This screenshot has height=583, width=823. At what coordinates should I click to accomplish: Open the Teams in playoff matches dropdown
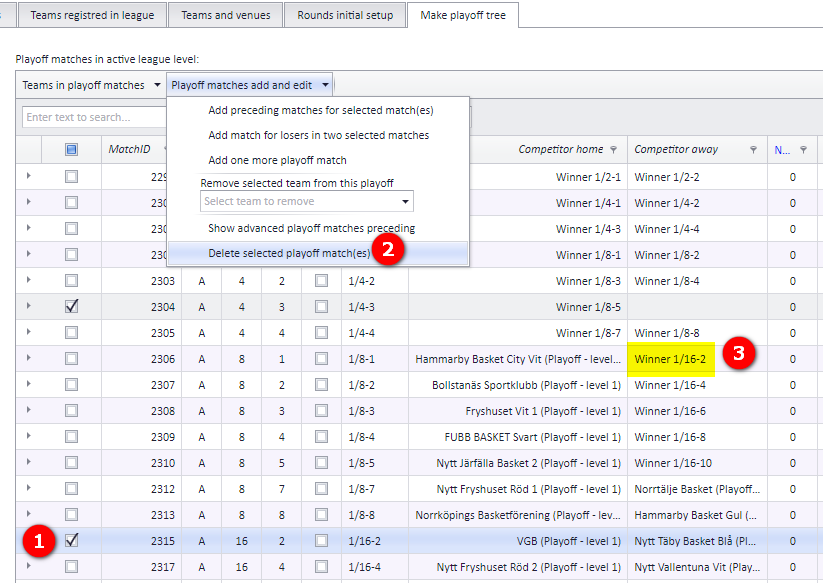[91, 85]
